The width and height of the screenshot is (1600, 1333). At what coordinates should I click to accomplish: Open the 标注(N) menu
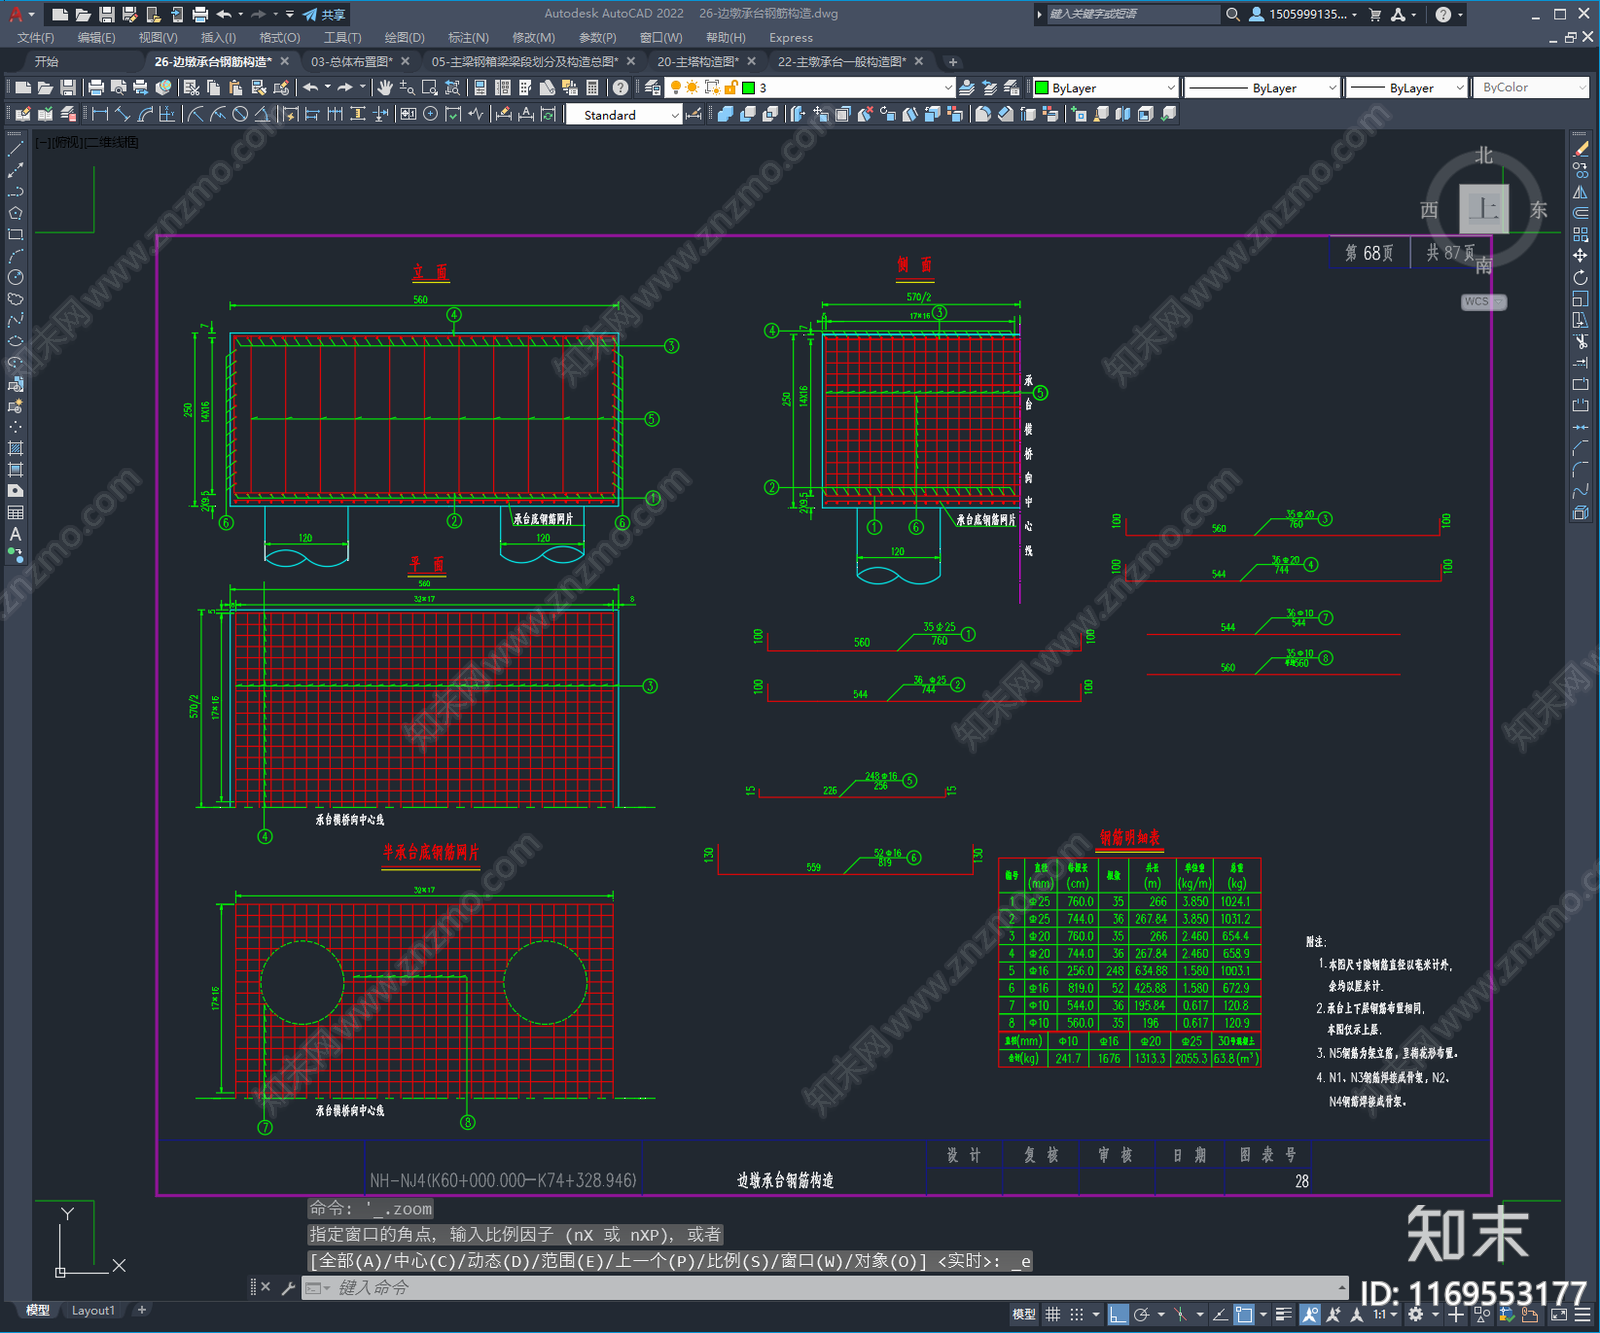[x=468, y=37]
